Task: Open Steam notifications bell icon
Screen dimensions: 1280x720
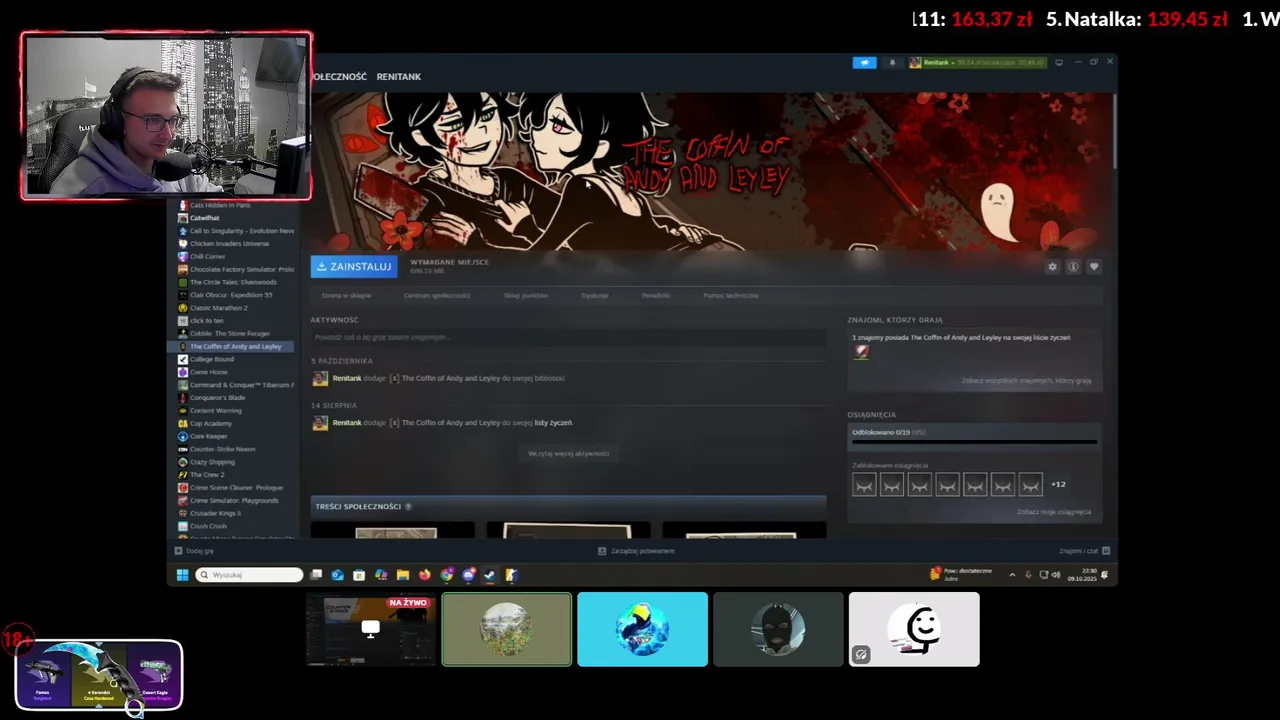Action: coord(892,62)
